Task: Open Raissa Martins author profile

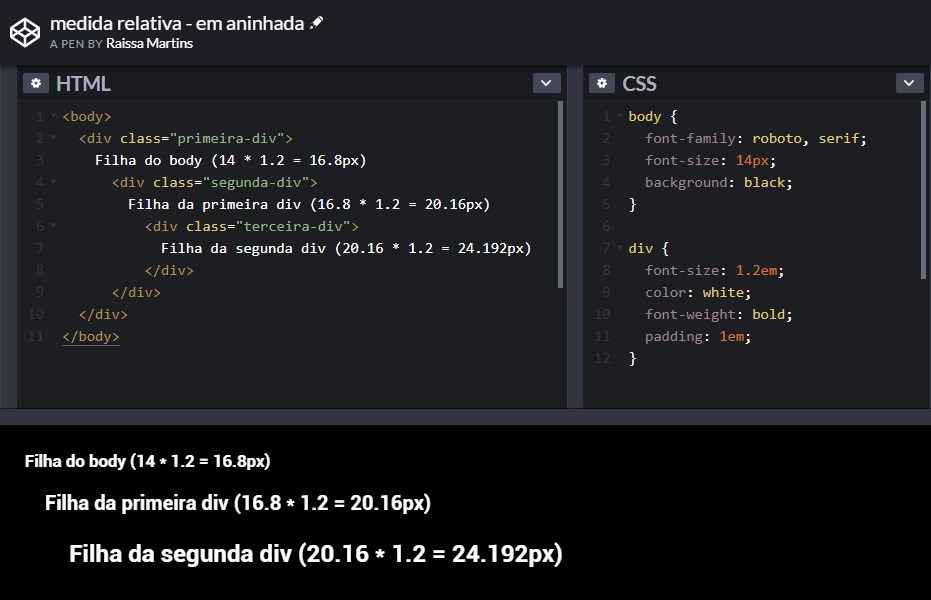Action: pyautogui.click(x=149, y=43)
